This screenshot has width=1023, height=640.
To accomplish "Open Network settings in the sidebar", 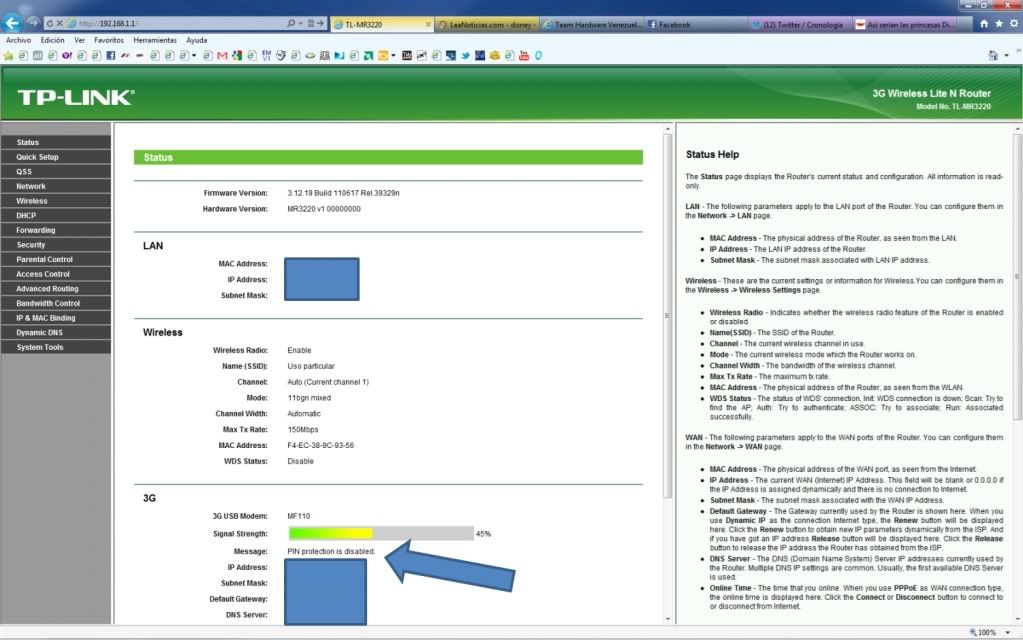I will click(x=55, y=186).
